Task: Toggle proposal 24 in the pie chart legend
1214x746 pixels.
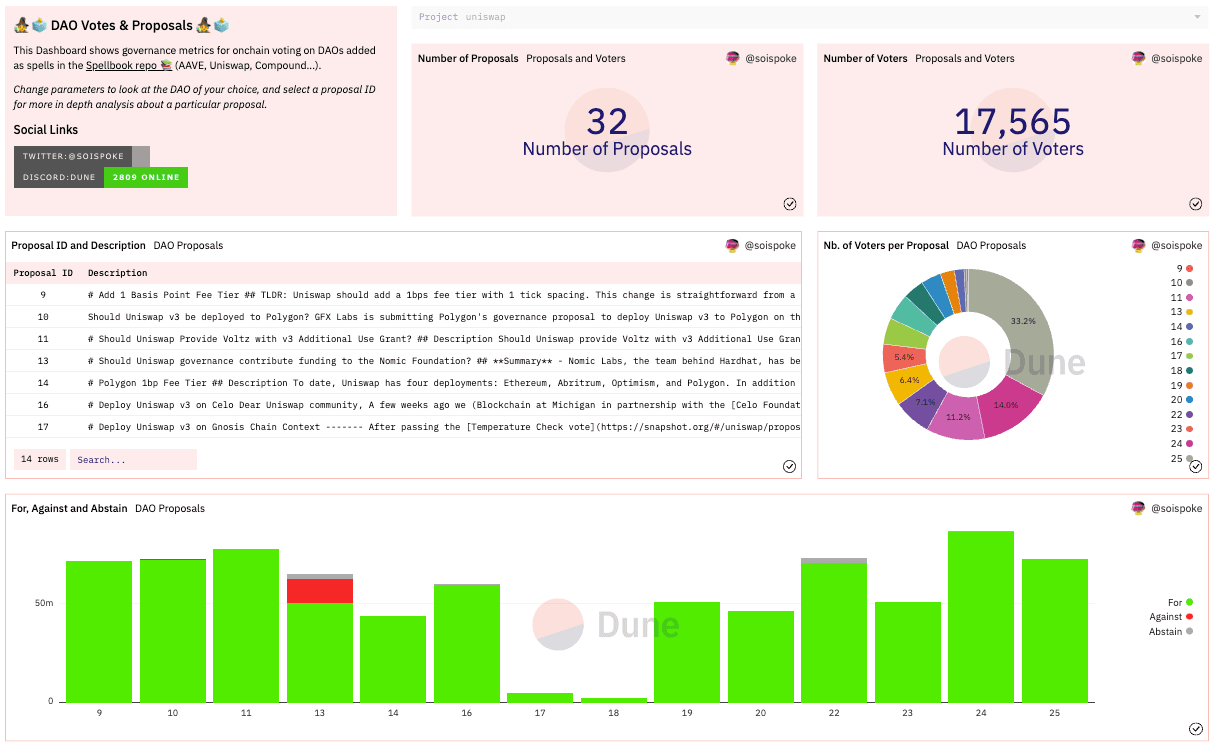Action: (x=1182, y=443)
